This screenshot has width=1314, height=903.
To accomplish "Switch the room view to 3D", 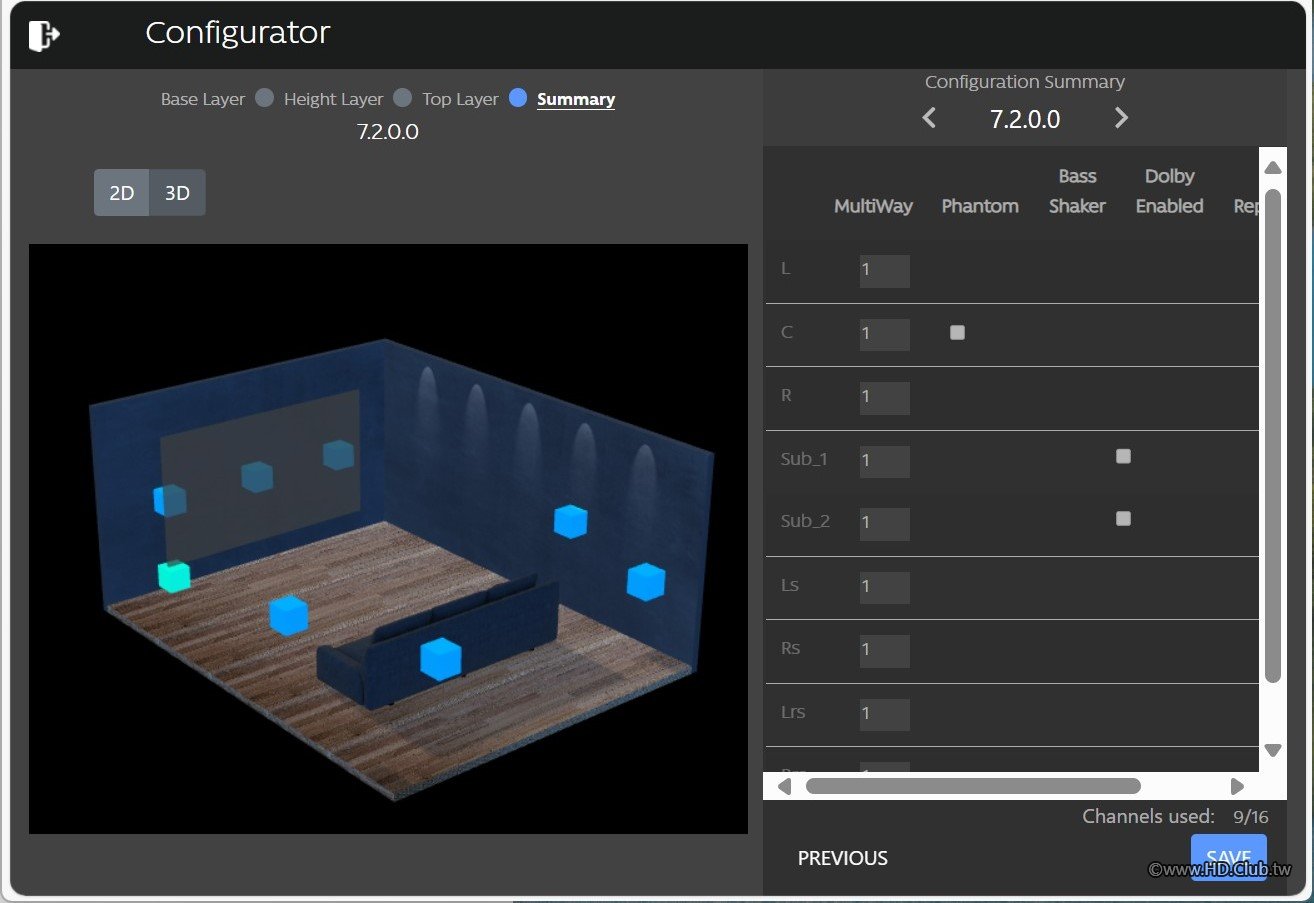I will pos(177,193).
